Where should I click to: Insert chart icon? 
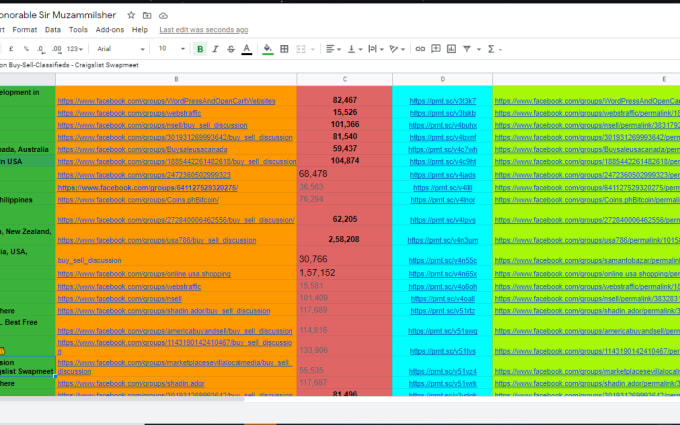451,49
